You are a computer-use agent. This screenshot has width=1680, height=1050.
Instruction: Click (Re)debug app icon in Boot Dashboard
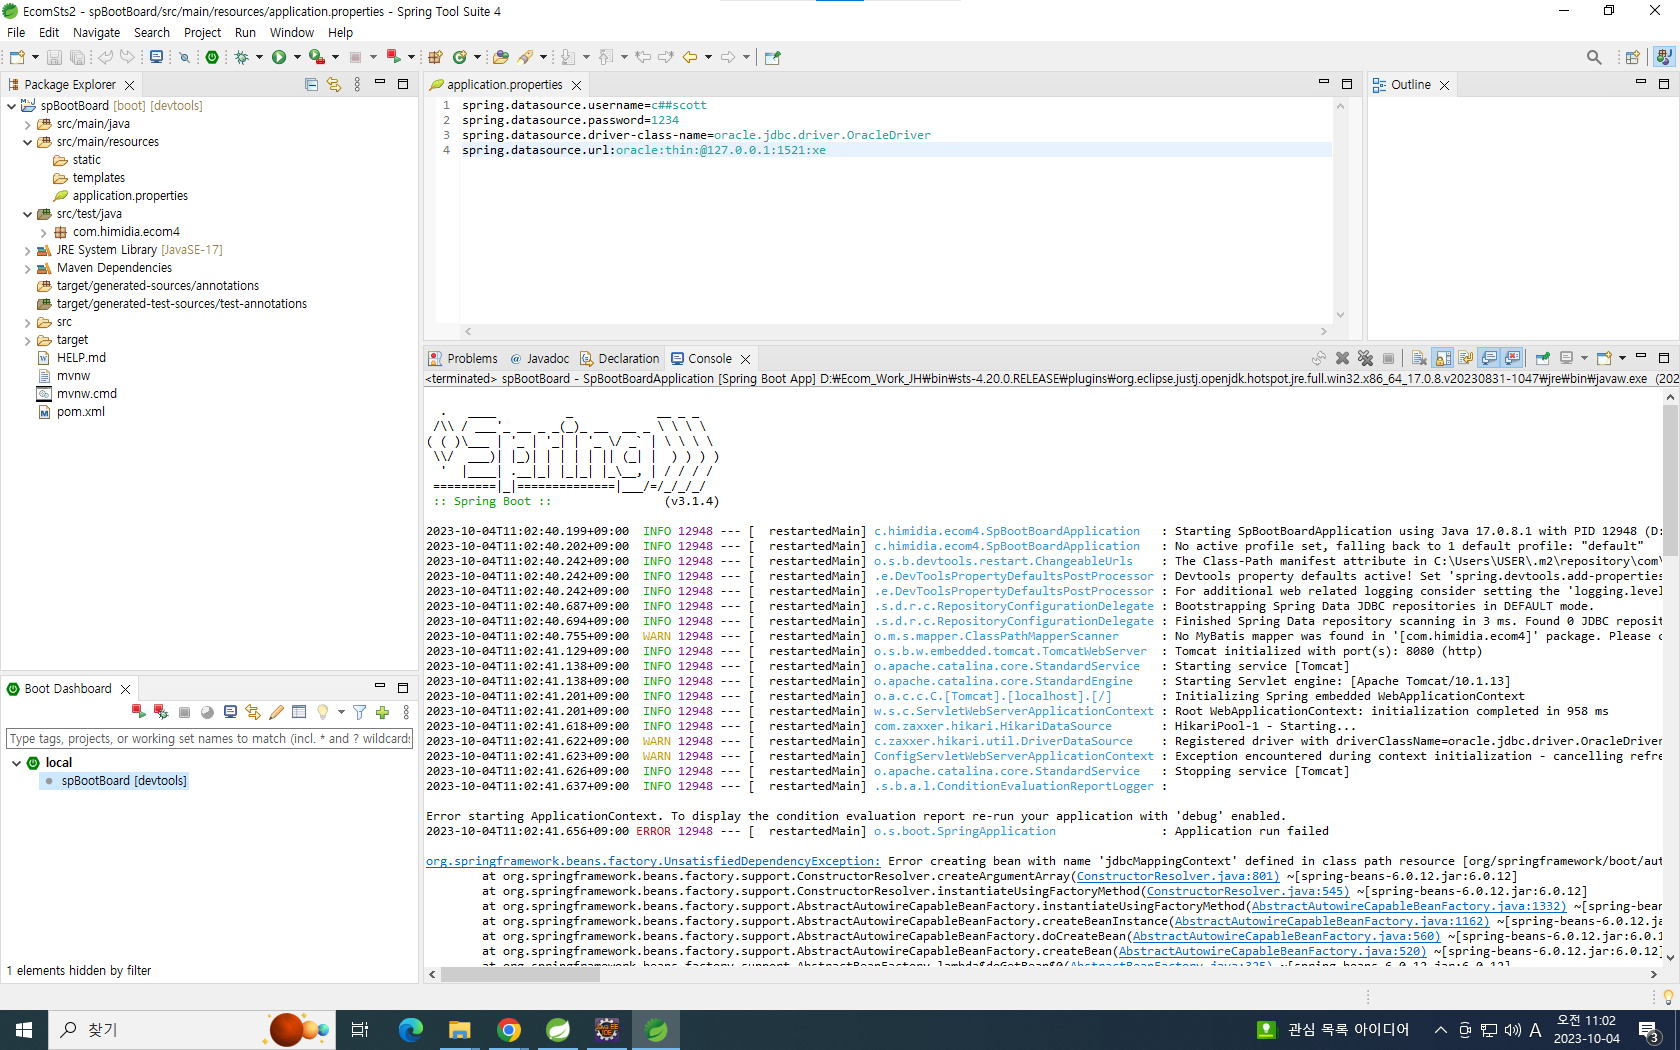160,712
